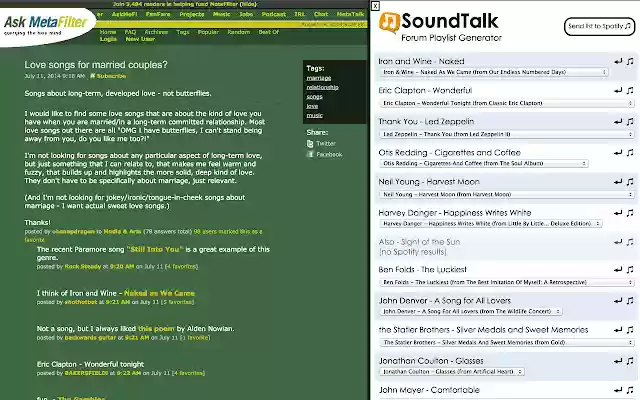The image size is (640, 400).
Task: Open the 'marriage' tag link
Action: point(319,78)
